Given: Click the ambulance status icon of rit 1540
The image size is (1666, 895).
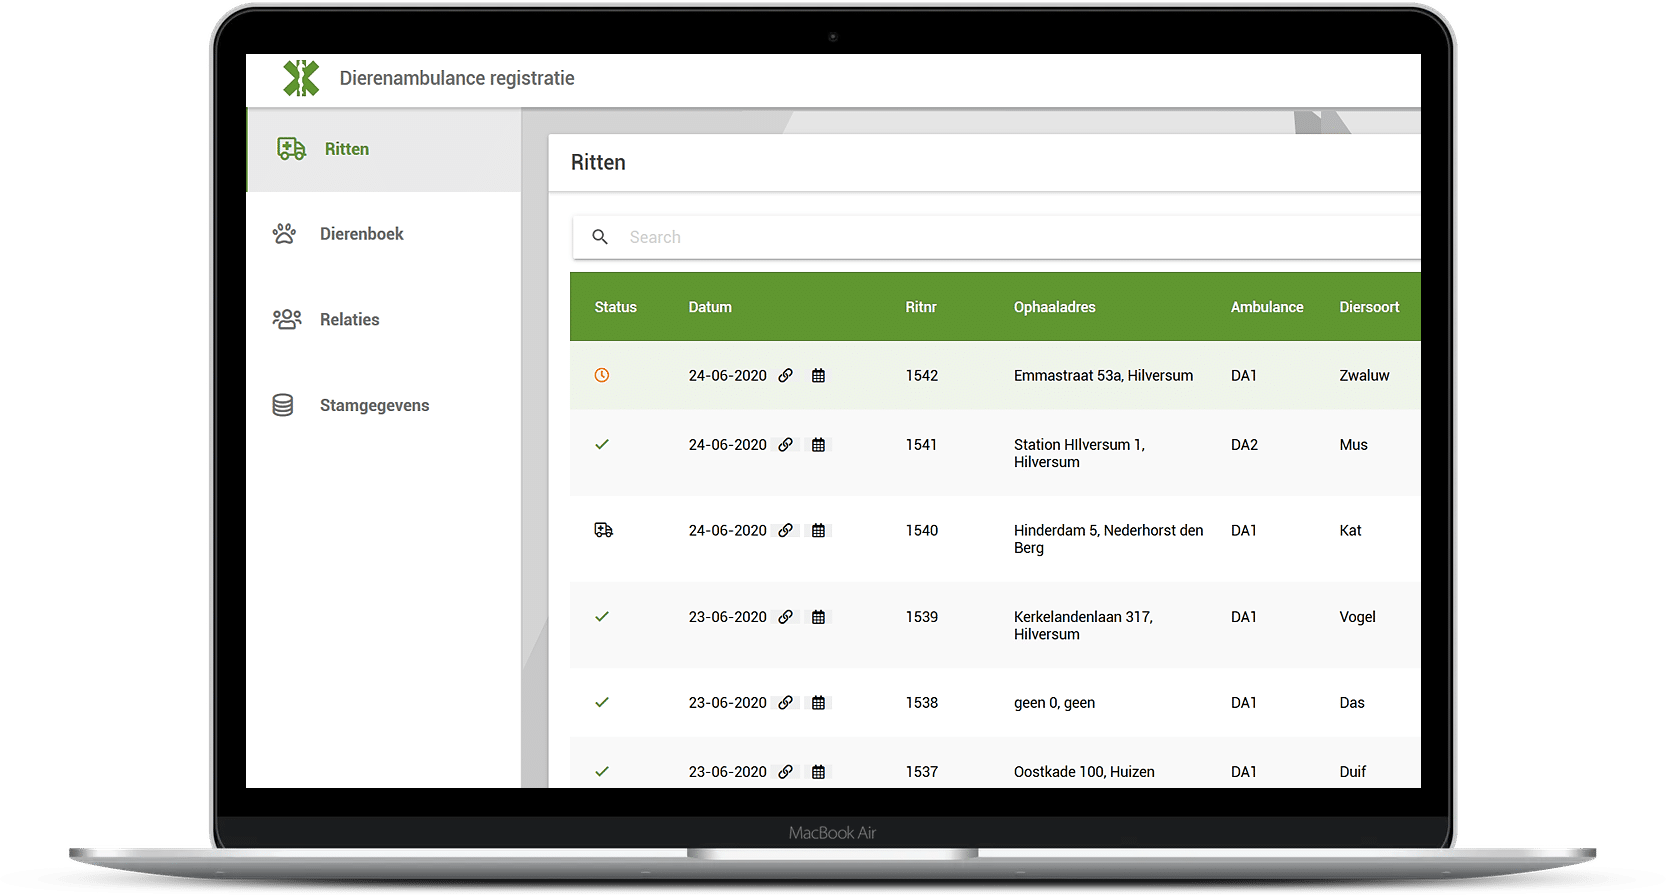Looking at the screenshot, I should [x=603, y=530].
